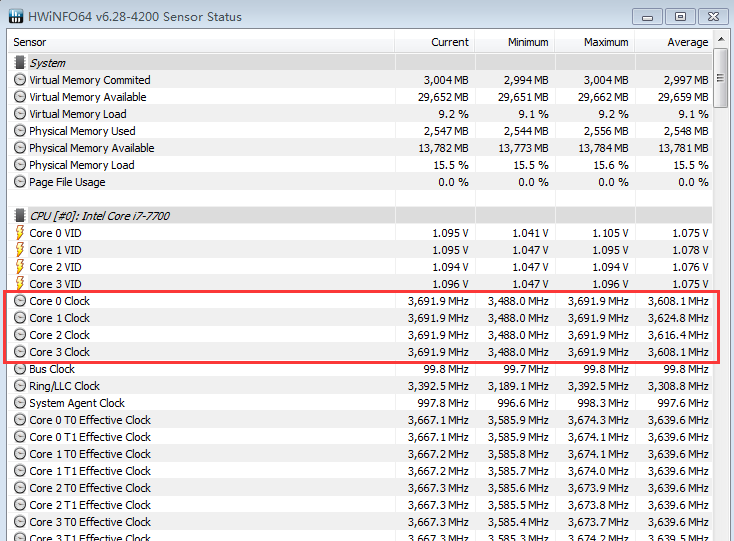Click the CPU [#0] Intel Core i7-7700 chip icon

(x=20, y=215)
